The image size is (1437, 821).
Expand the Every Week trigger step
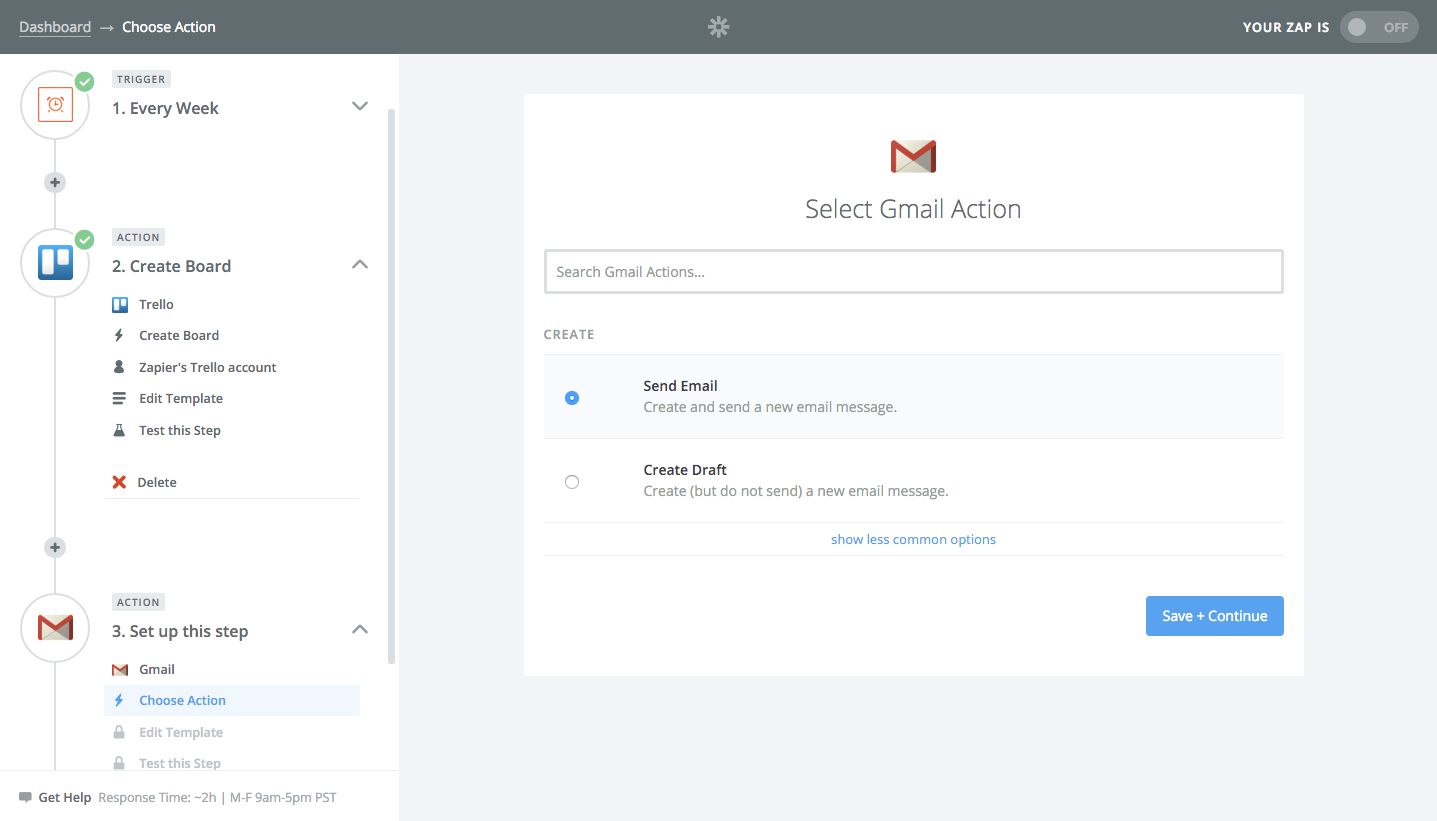pyautogui.click(x=360, y=106)
